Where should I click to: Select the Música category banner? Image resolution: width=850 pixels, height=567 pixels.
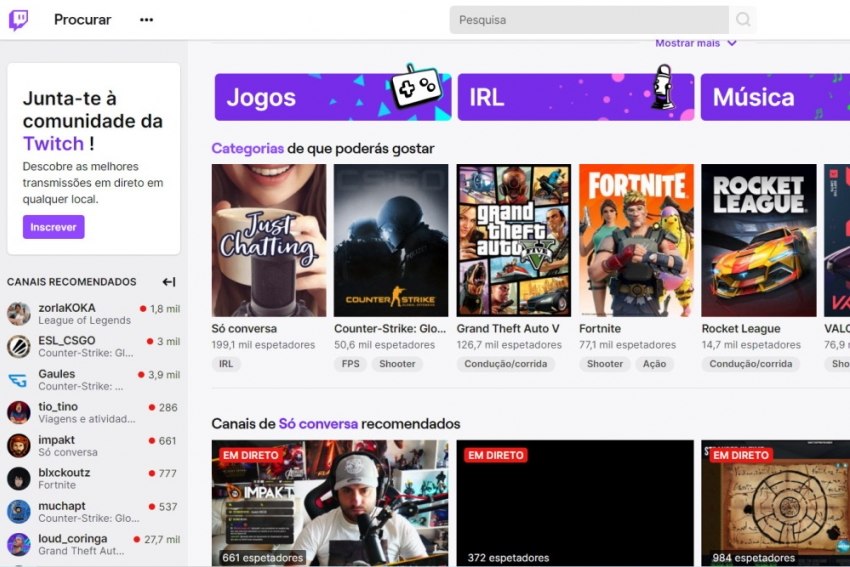[x=775, y=97]
